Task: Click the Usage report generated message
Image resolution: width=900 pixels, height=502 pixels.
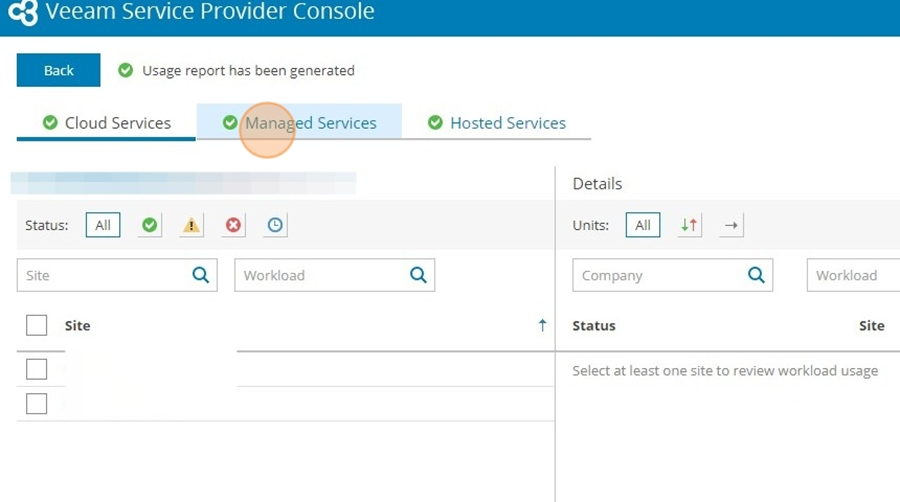Action: (x=248, y=71)
